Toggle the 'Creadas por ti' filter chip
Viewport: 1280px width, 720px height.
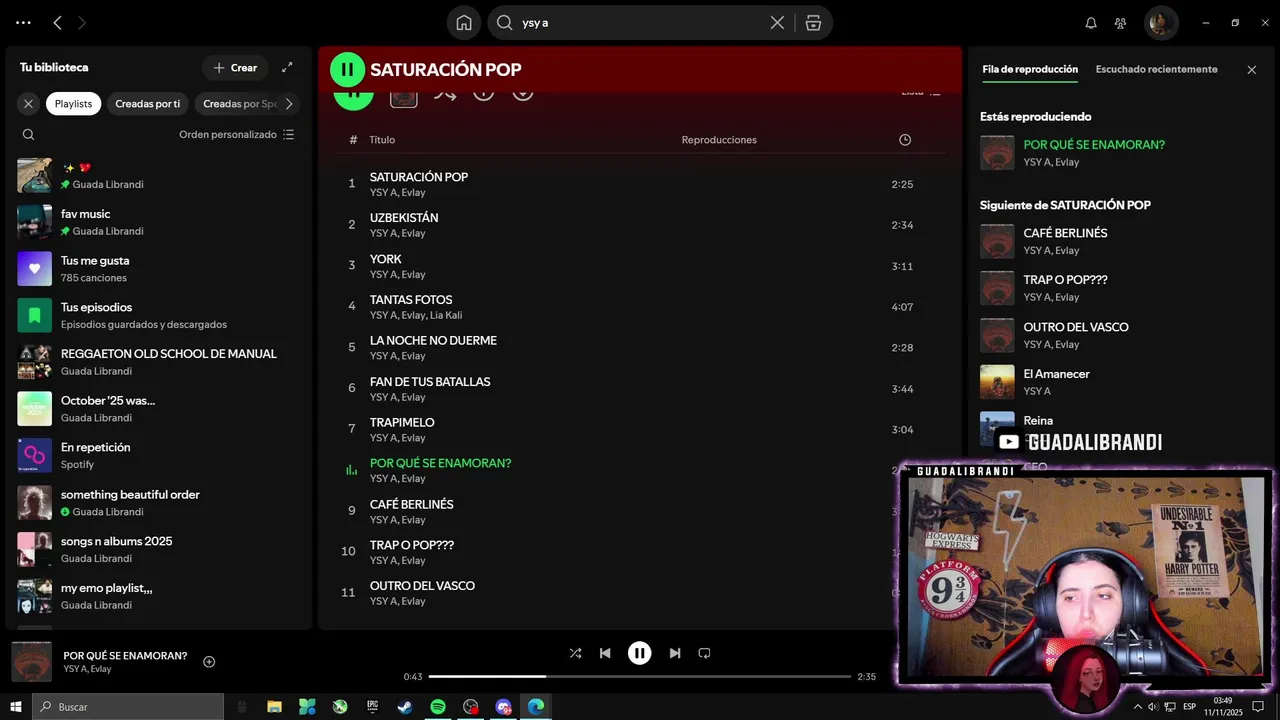[148, 104]
